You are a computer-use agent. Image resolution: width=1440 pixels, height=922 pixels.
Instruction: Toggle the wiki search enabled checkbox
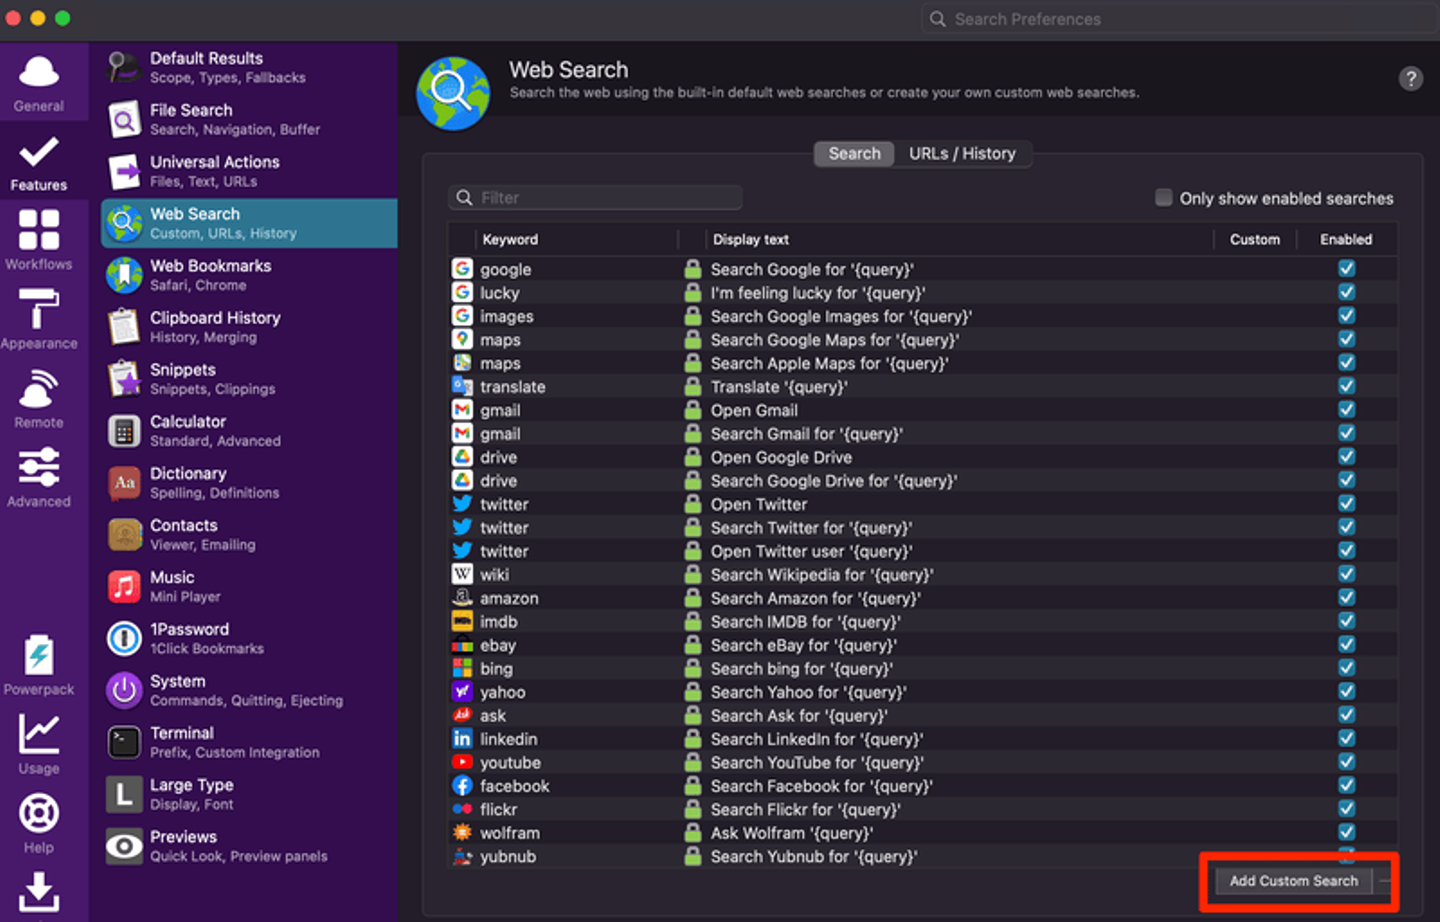1347,575
